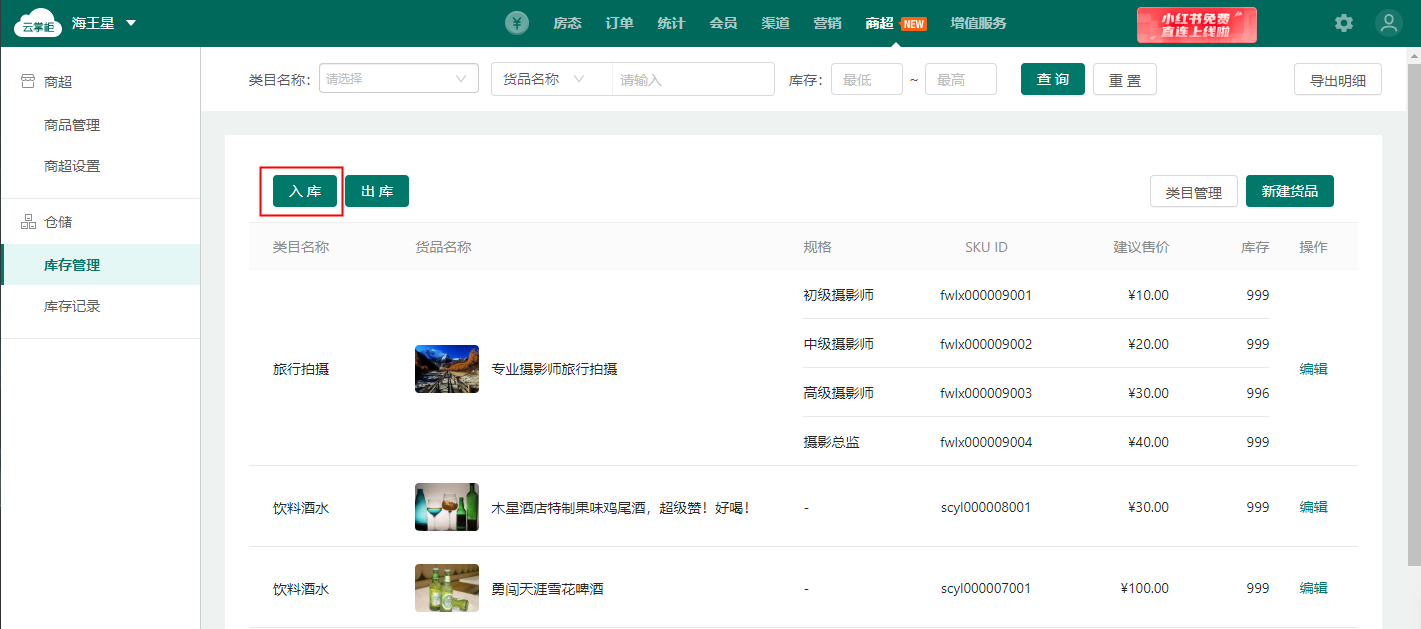1421x629 pixels.
Task: Click the 最低 stock minimum input field
Action: click(x=866, y=79)
